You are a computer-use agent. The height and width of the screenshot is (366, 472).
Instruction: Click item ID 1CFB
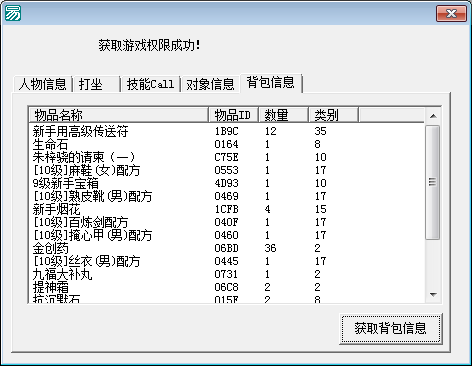tap(227, 209)
